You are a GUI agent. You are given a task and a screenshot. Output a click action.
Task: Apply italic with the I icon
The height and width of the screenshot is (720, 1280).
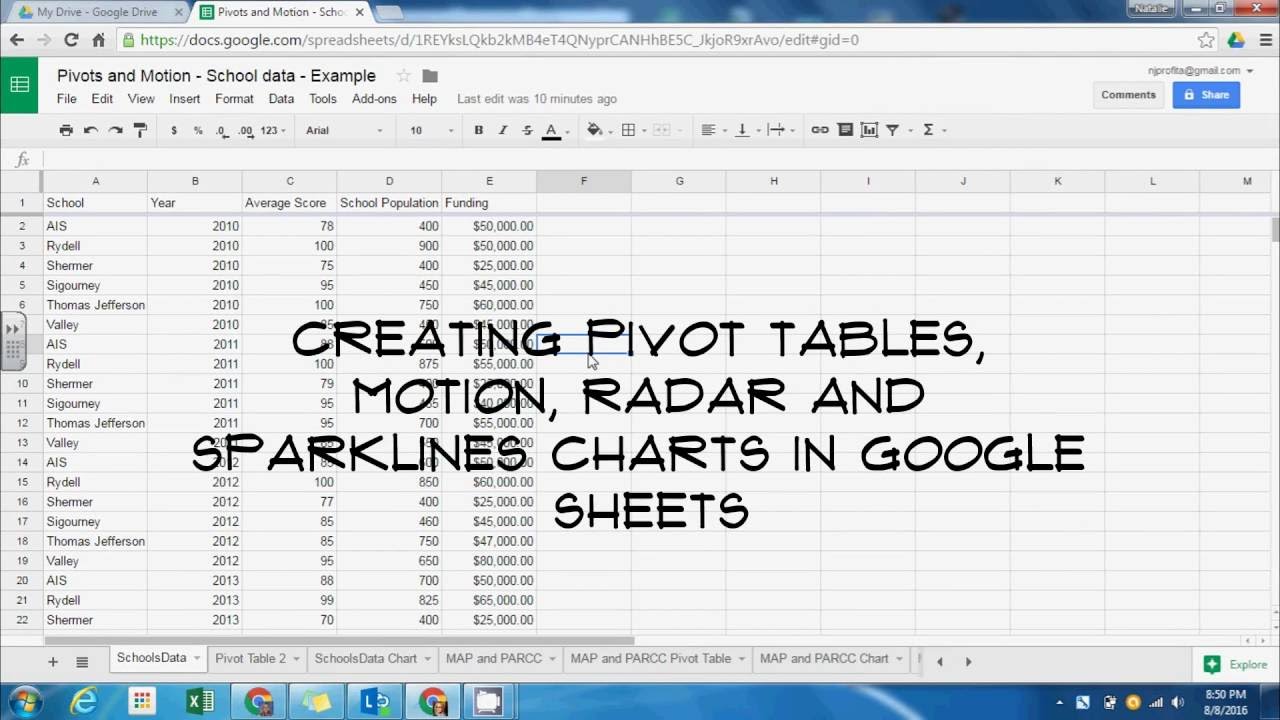tap(503, 130)
